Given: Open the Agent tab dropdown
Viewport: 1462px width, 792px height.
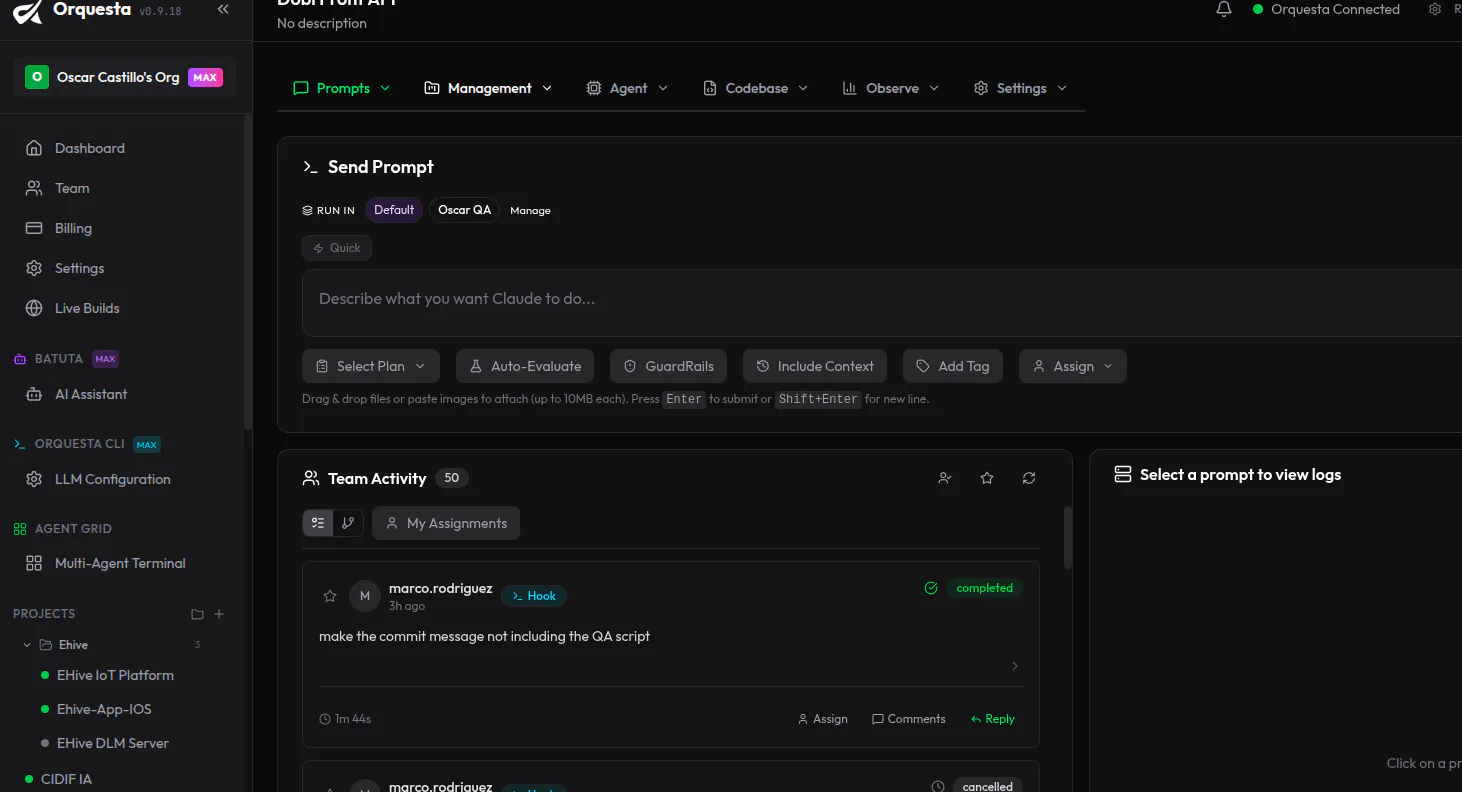Looking at the screenshot, I should [627, 88].
